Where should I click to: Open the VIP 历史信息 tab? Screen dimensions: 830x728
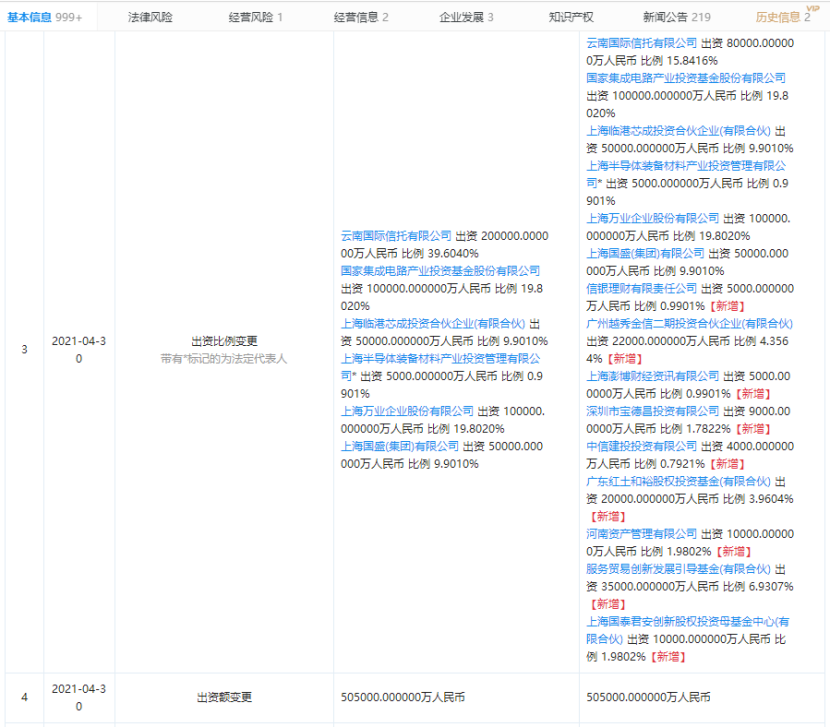click(783, 17)
